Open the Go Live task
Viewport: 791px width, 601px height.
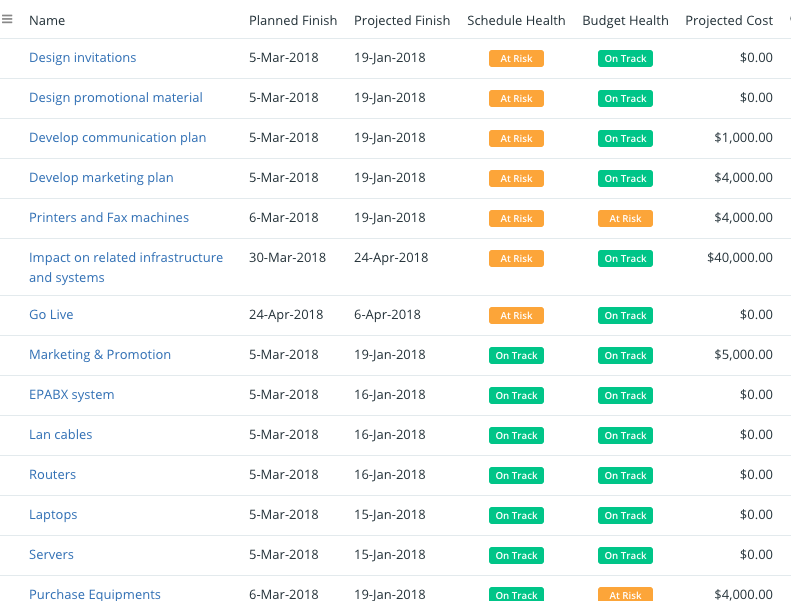tap(51, 314)
